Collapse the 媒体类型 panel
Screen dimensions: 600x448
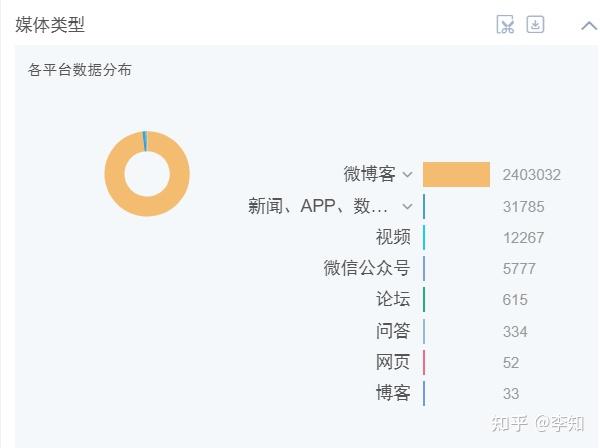[x=588, y=25]
